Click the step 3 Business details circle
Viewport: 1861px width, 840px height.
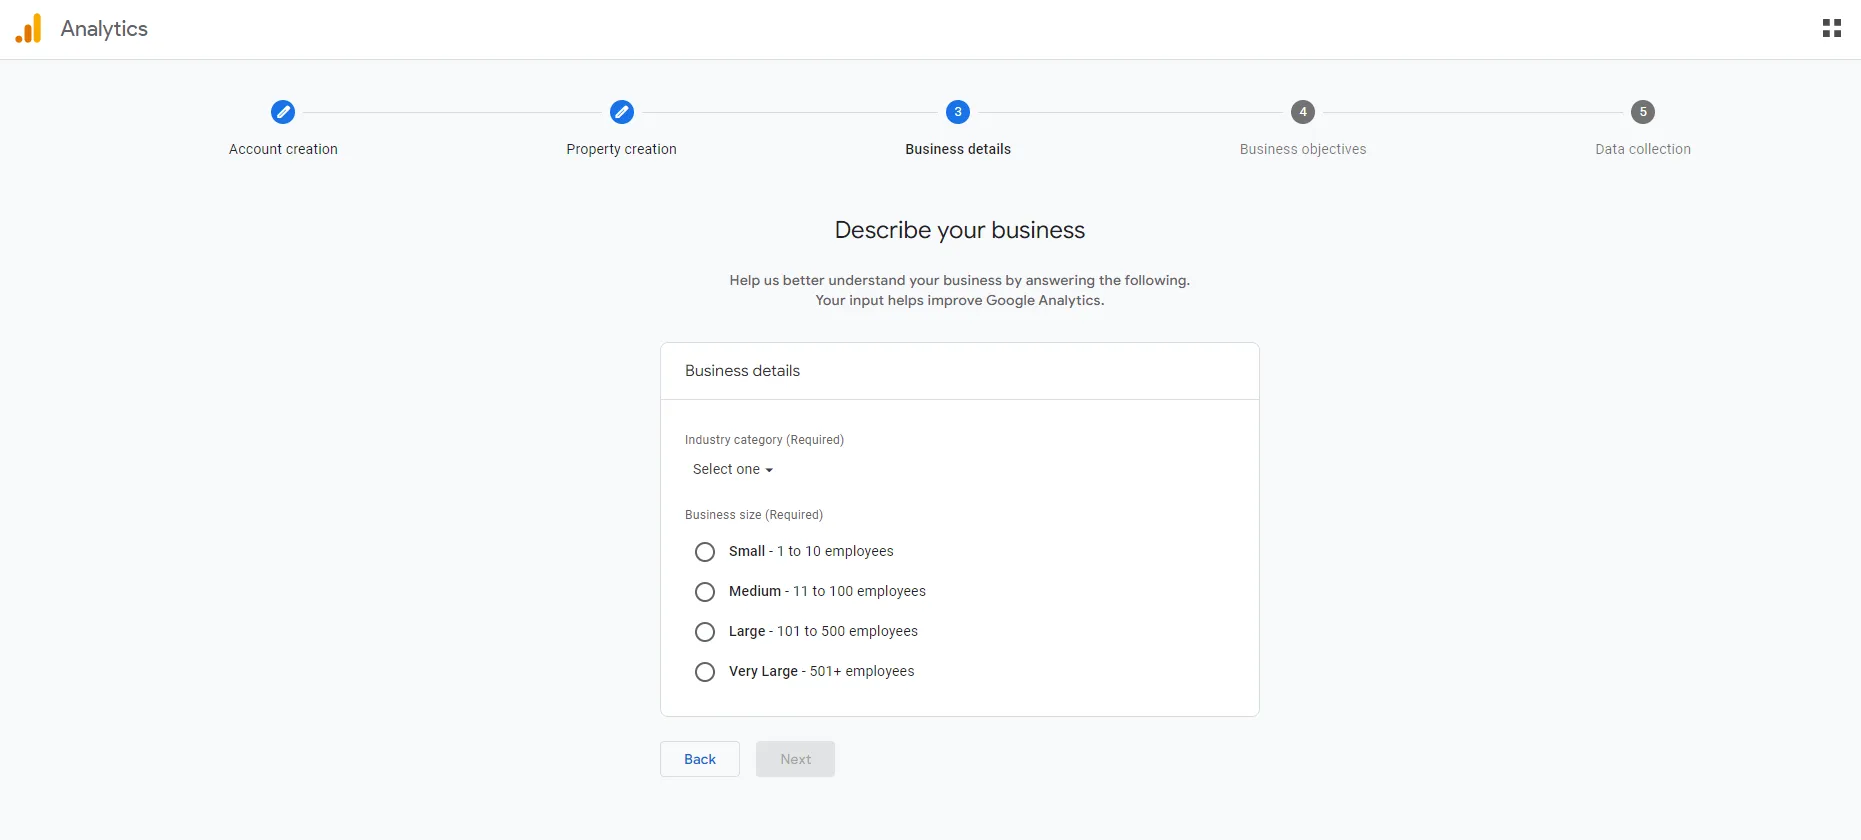(958, 112)
